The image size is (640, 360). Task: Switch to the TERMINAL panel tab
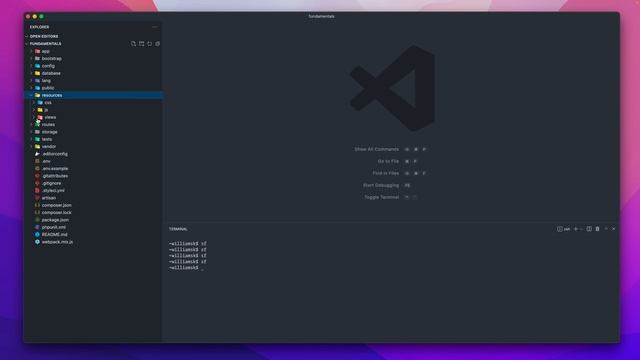178,229
